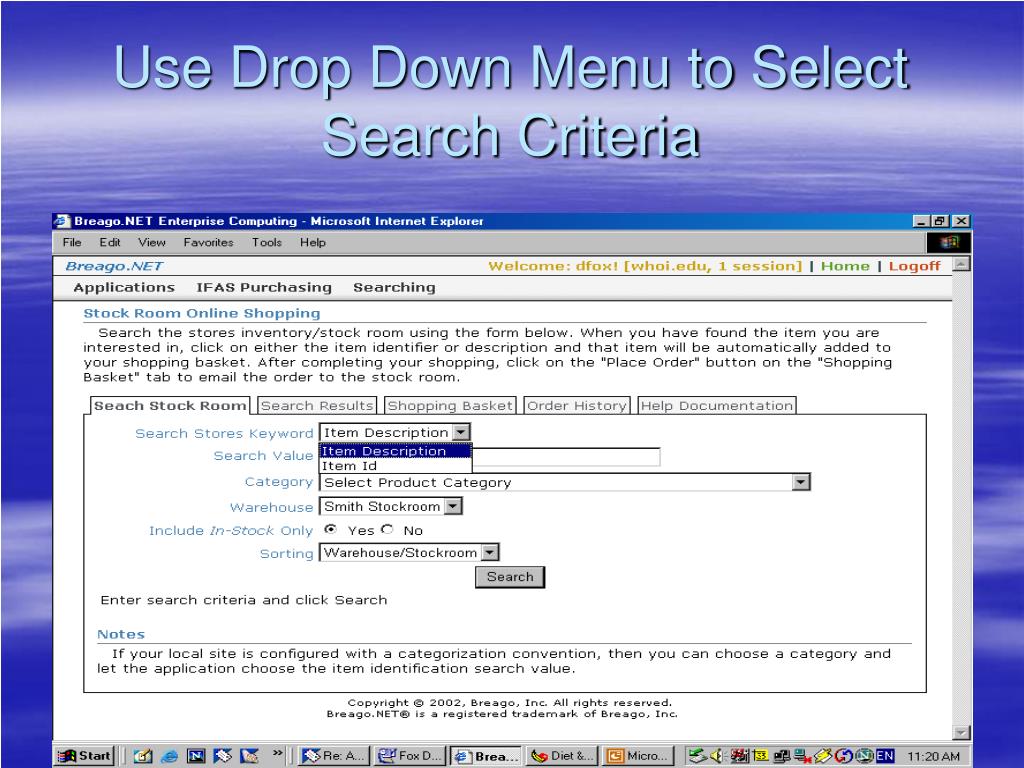Screen dimensions: 1024x768
Task: Click the 'Stock Room Online Shopping' heading
Action: (202, 313)
